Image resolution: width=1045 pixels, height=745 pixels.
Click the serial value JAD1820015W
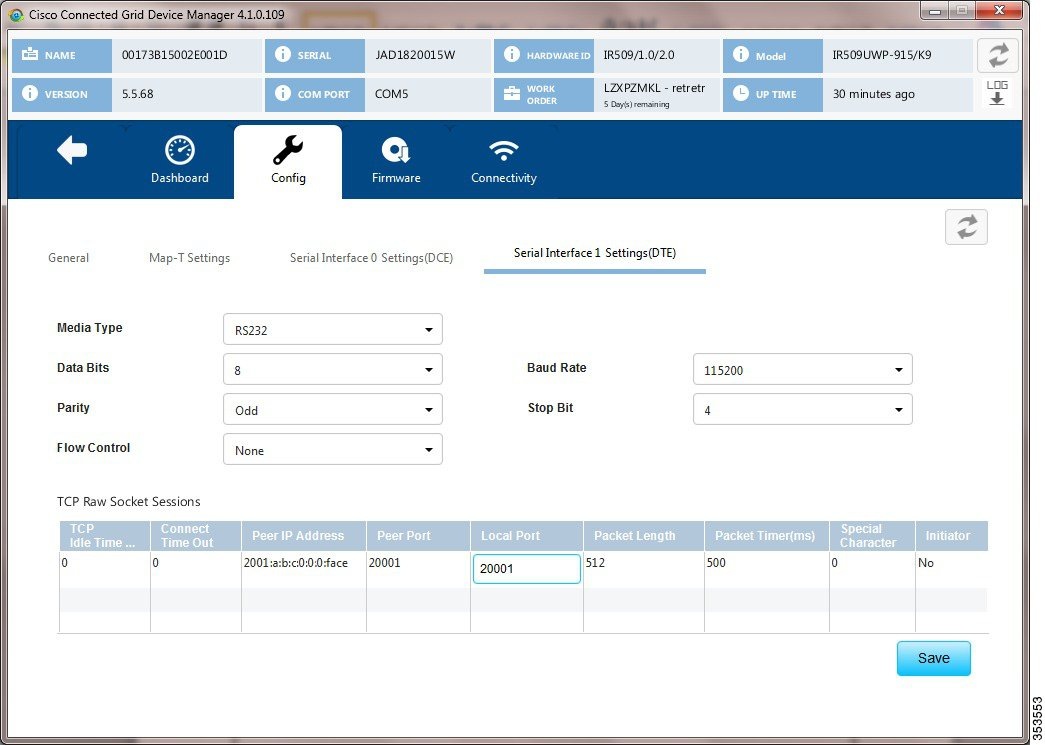pyautogui.click(x=415, y=55)
